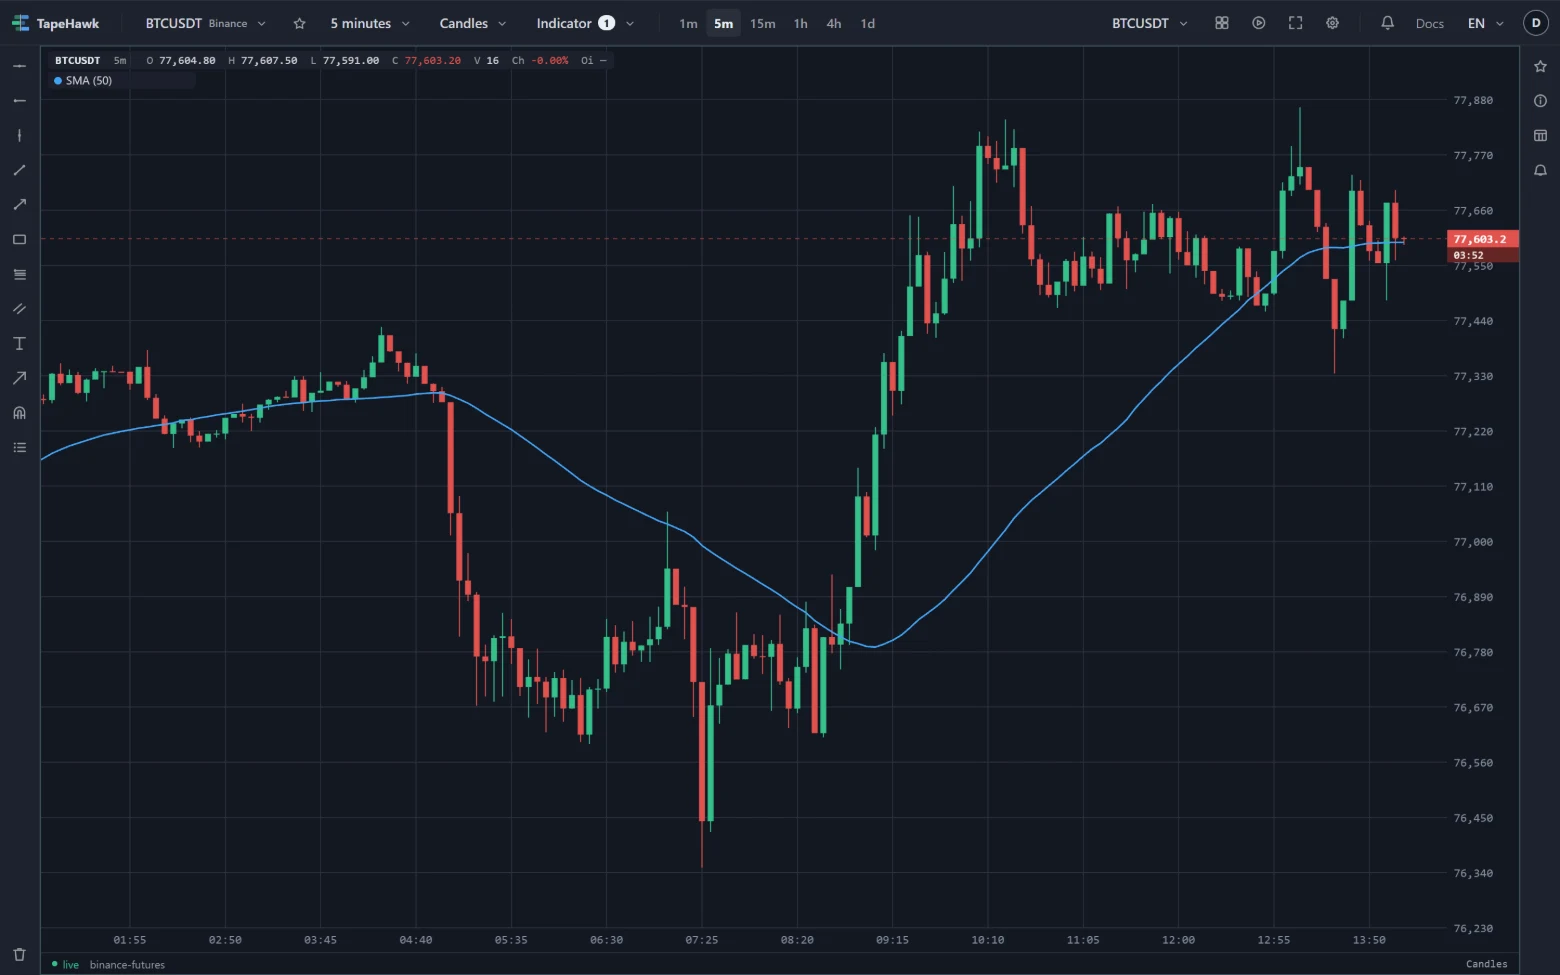The image size is (1560, 975).
Task: Open the BTCUSDT Binance symbol selector
Action: pyautogui.click(x=206, y=23)
